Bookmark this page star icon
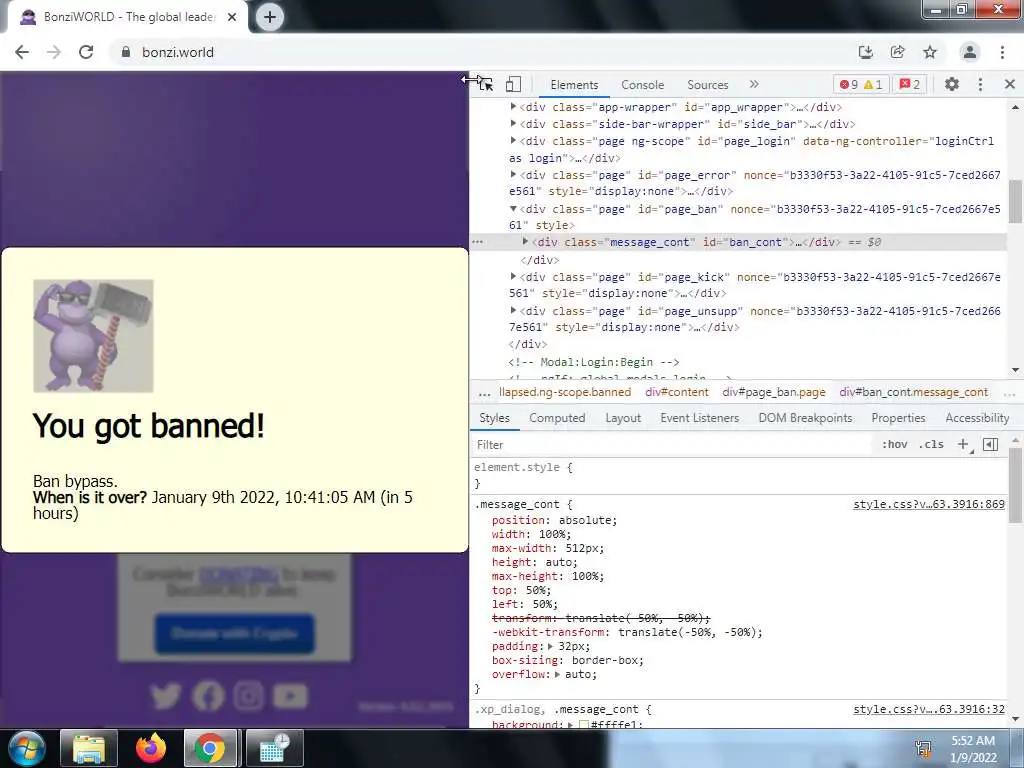The width and height of the screenshot is (1024, 768). click(x=930, y=52)
